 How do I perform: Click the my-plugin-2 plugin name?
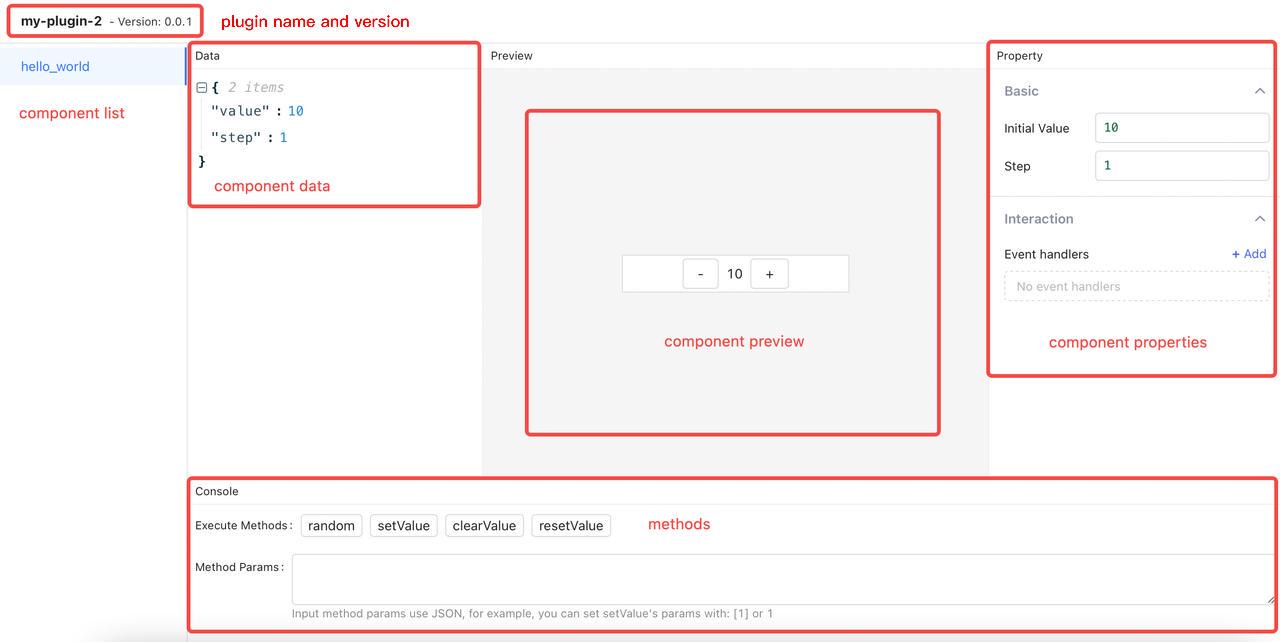pyautogui.click(x=61, y=21)
